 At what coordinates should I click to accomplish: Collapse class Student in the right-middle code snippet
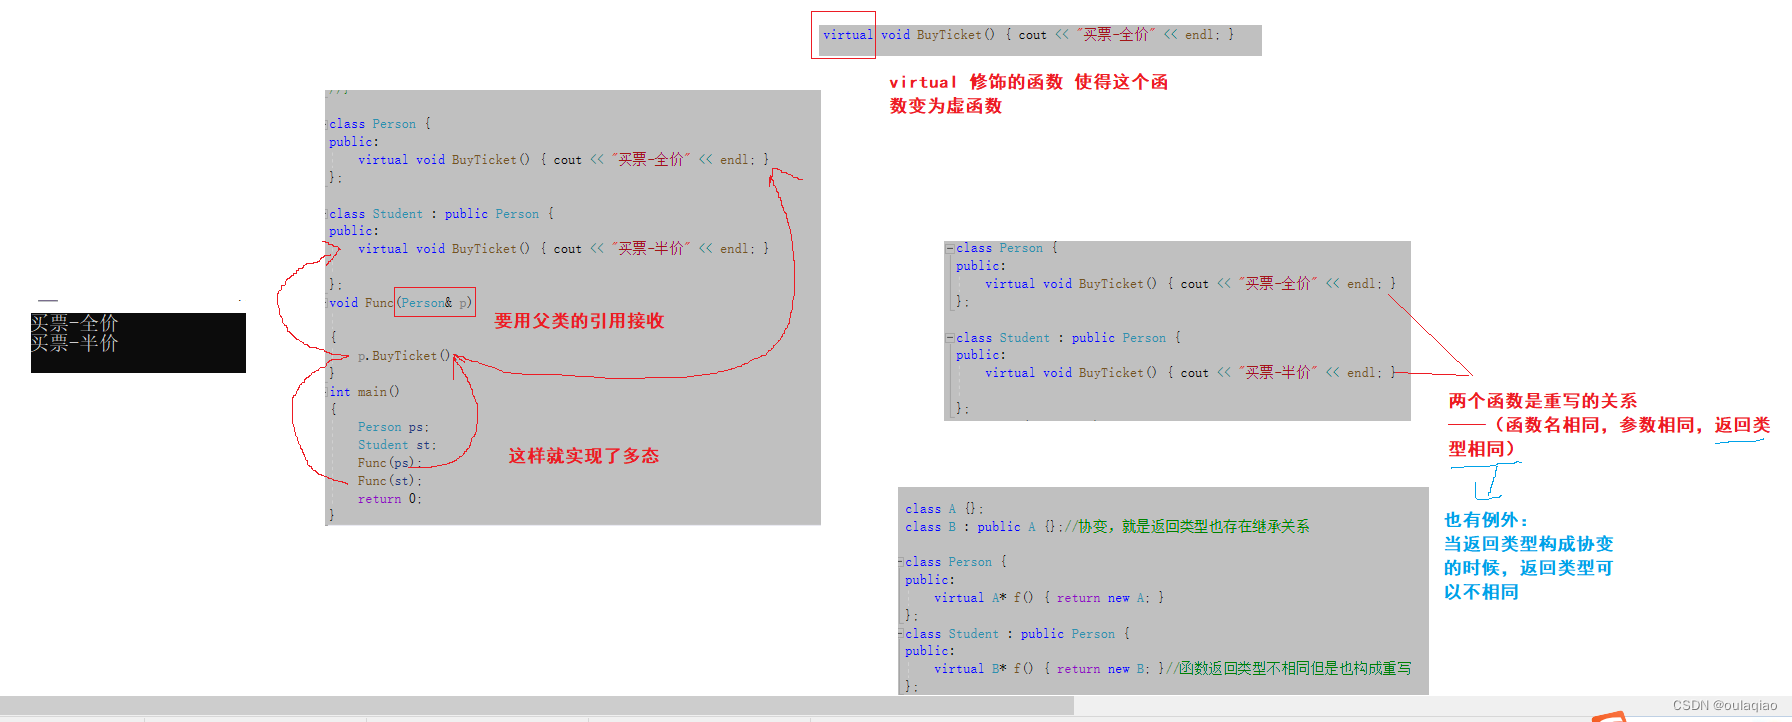pyautogui.click(x=949, y=338)
